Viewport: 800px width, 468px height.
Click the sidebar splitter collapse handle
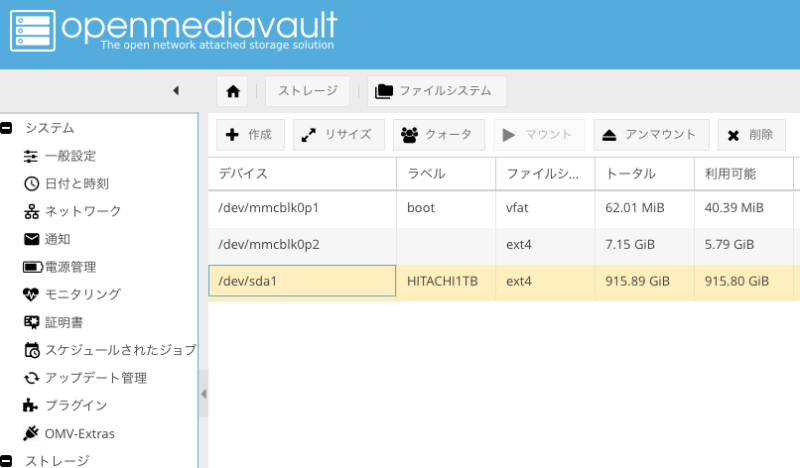tap(204, 394)
